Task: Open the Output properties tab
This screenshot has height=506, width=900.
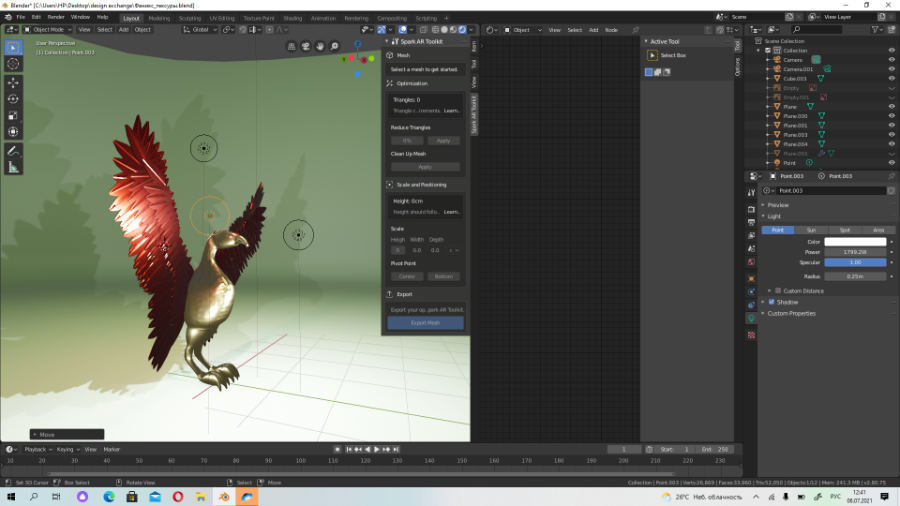Action: coord(751,222)
